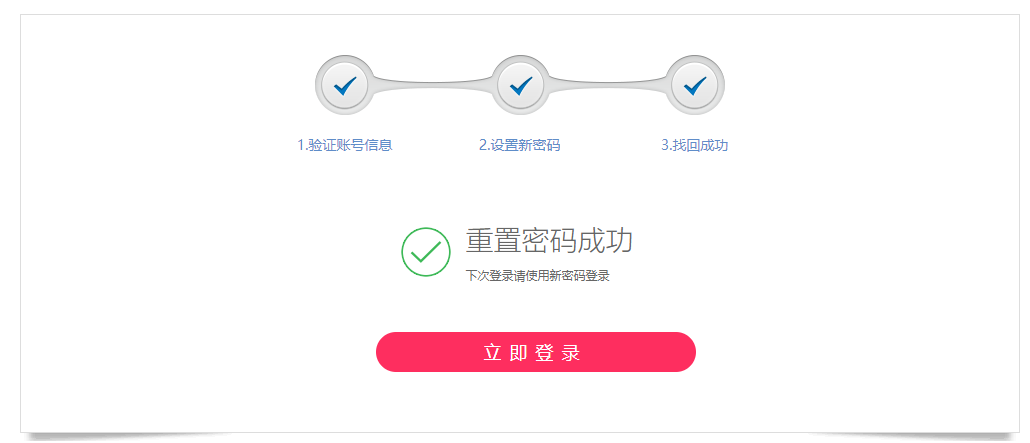Click the 重置密码成功 heading
The height and width of the screenshot is (443, 1030).
click(x=549, y=241)
